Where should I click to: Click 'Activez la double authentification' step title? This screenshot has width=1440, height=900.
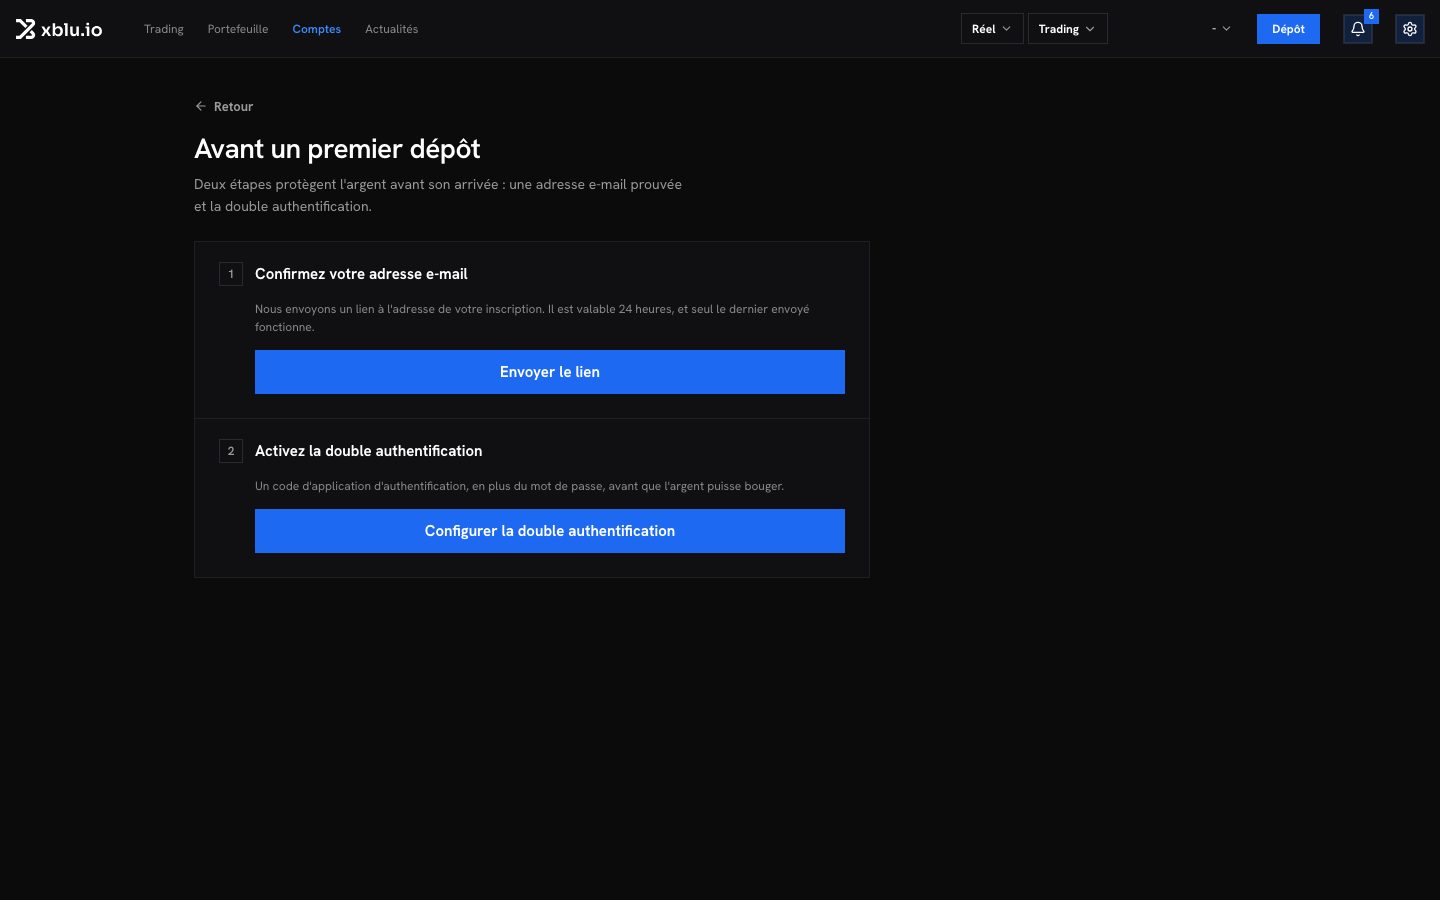[x=368, y=451]
